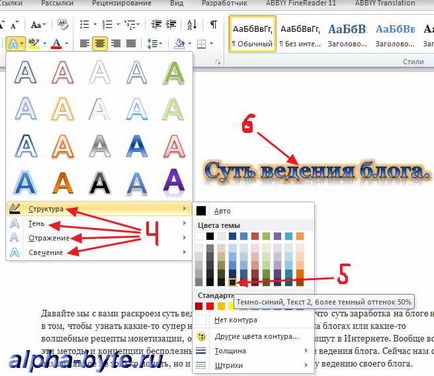Click the shrink font size icon
This screenshot has height=376, width=434.
(15, 25)
